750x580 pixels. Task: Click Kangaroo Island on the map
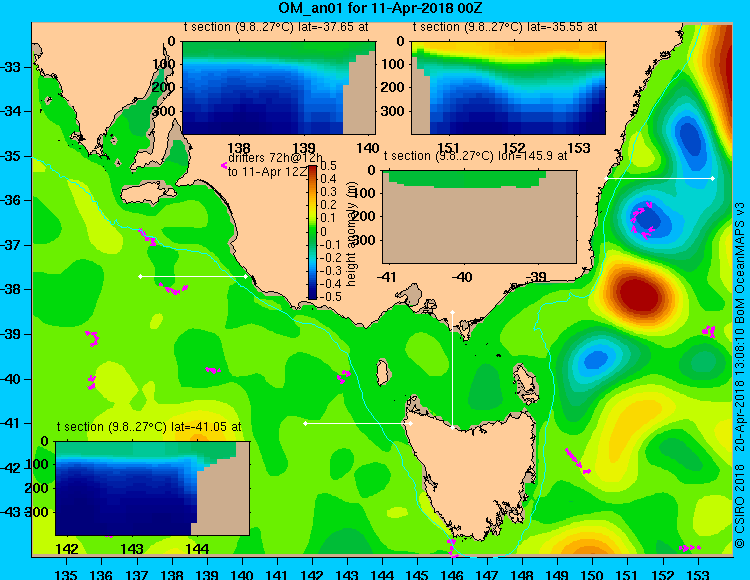(x=147, y=195)
